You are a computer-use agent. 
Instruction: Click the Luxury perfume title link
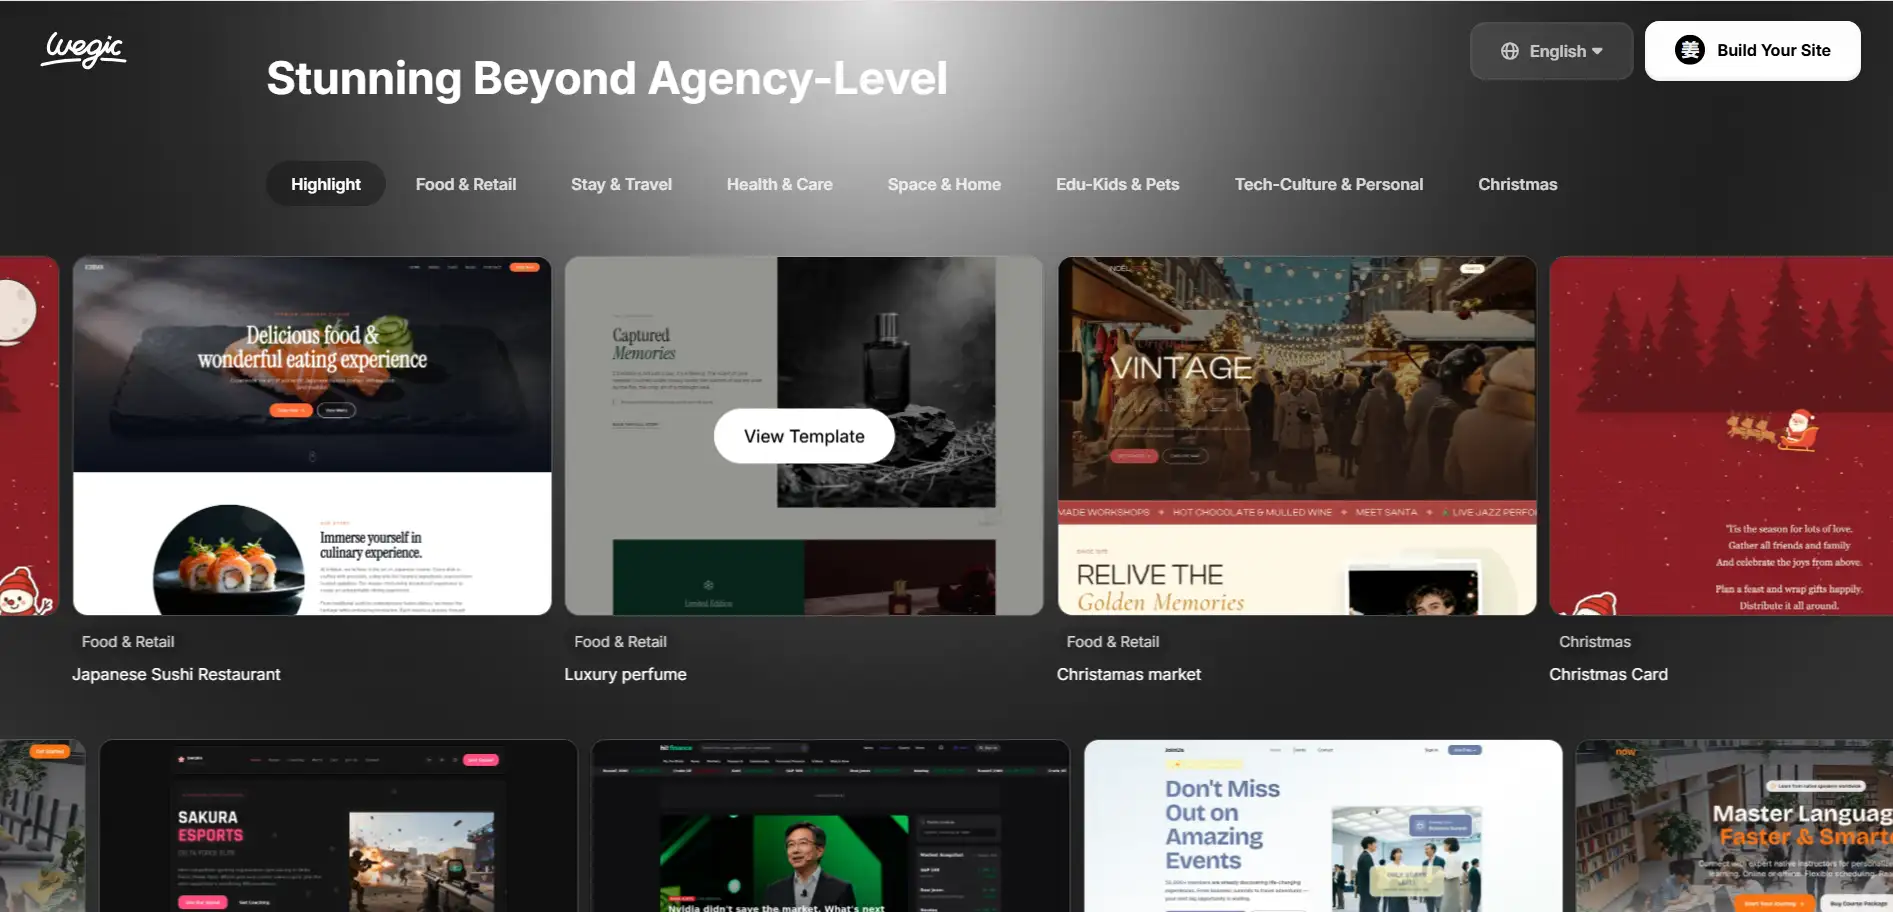click(x=625, y=674)
